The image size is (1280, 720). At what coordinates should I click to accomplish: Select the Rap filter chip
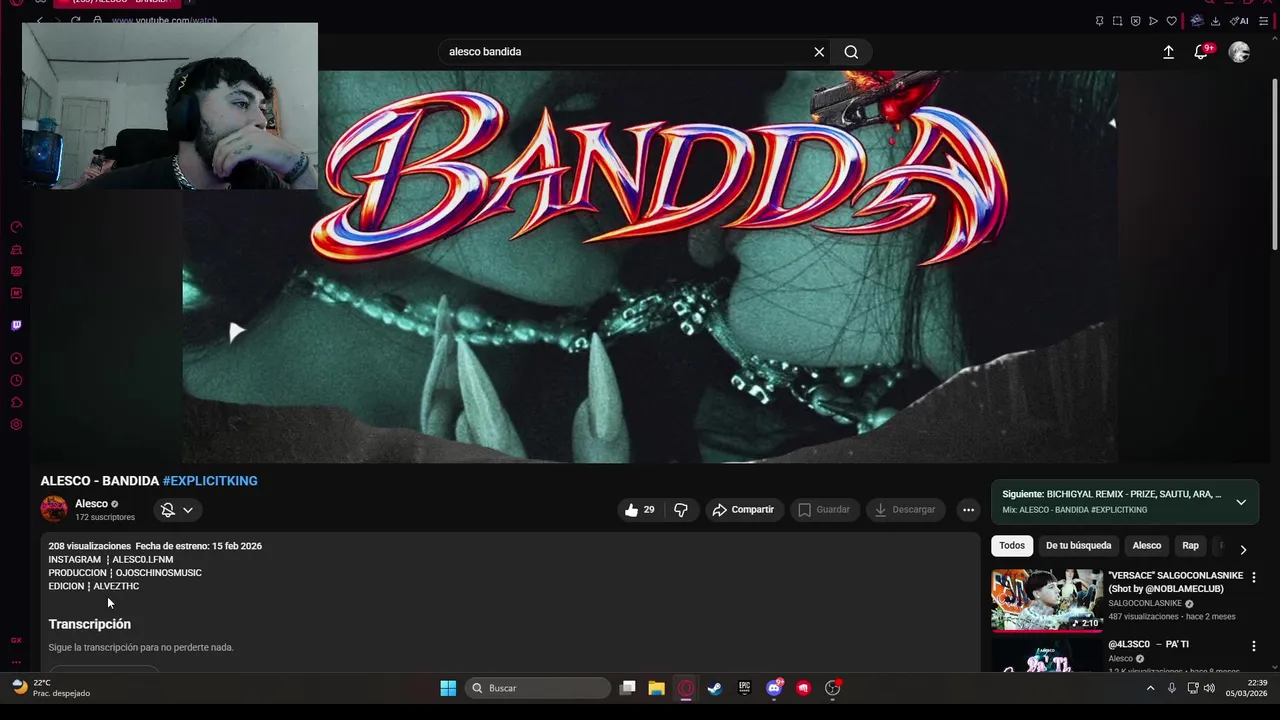(1190, 546)
